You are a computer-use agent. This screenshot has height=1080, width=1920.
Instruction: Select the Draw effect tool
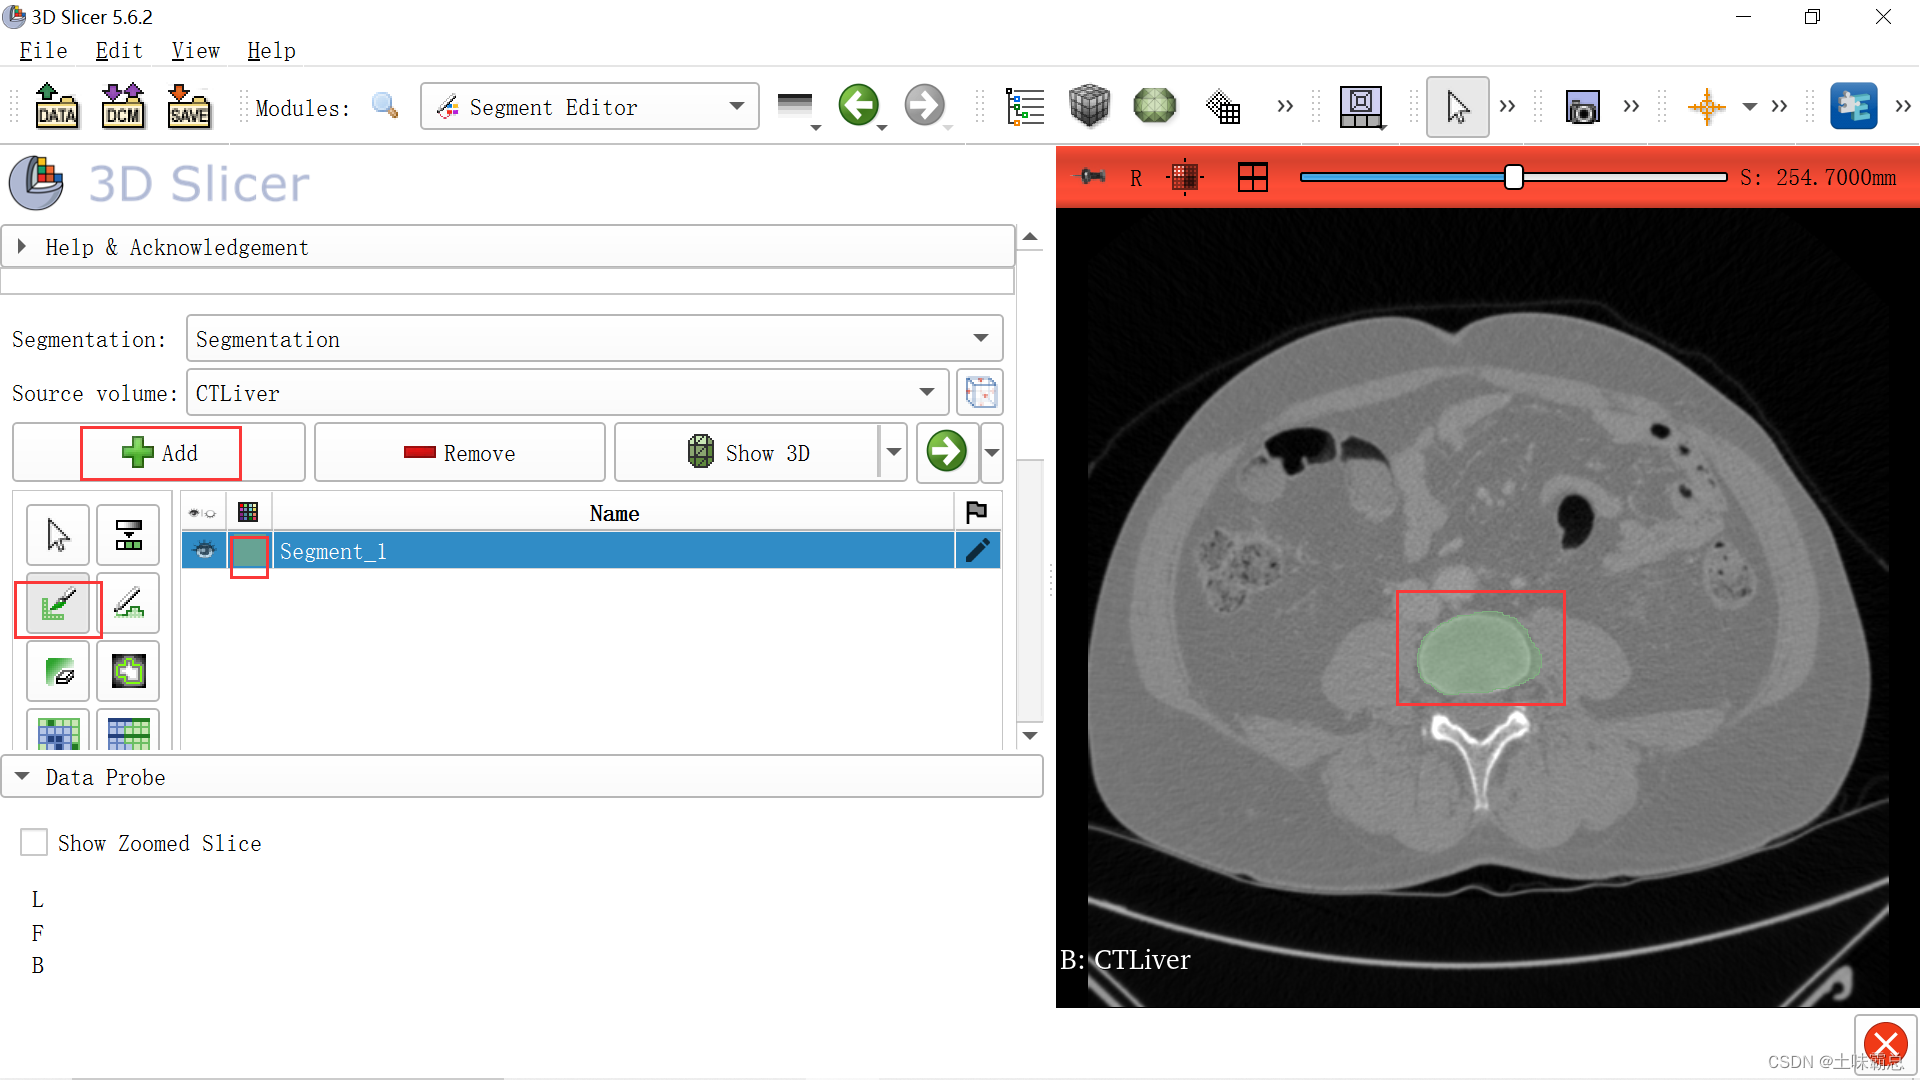point(128,605)
